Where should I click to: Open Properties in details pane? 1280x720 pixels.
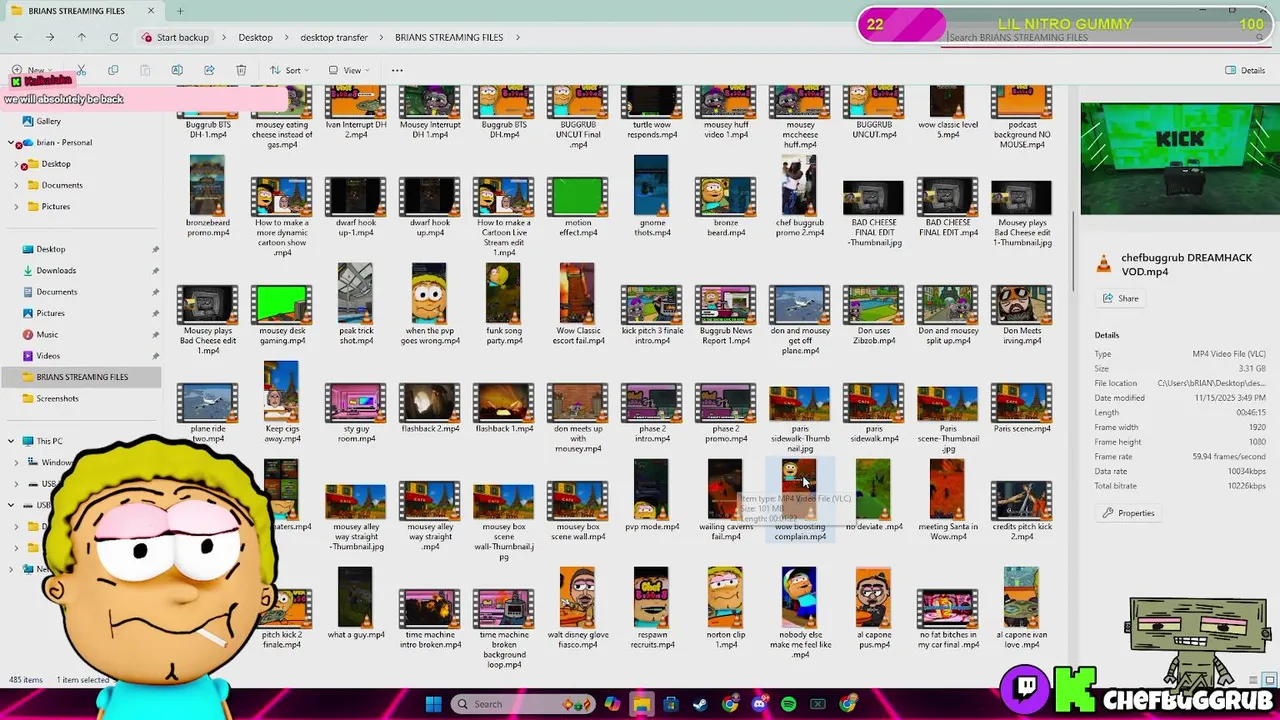[x=1128, y=513]
